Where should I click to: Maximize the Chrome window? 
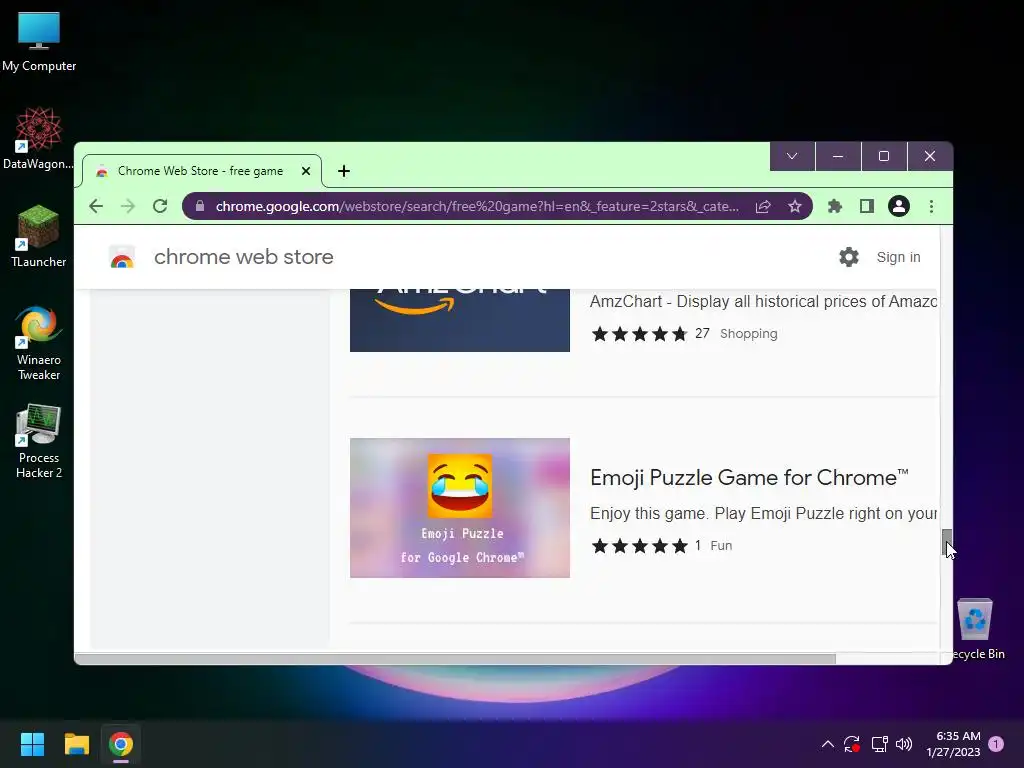pyautogui.click(x=884, y=156)
